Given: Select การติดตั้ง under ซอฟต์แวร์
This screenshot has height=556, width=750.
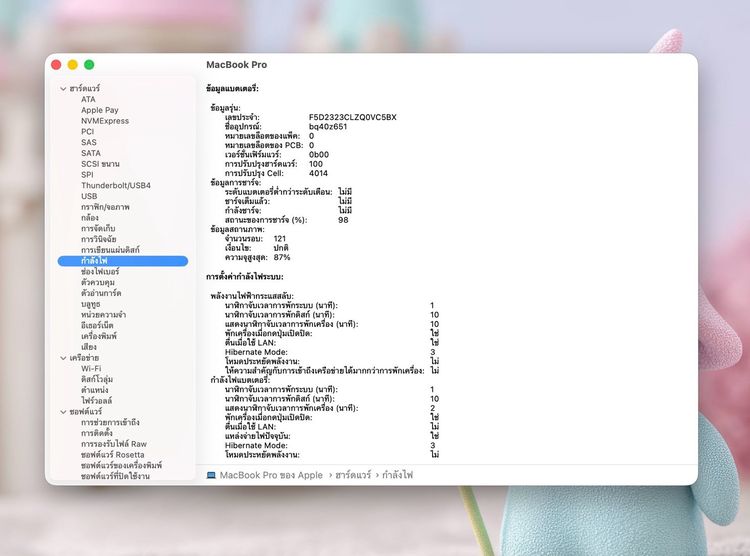Looking at the screenshot, I should pyautogui.click(x=97, y=433).
